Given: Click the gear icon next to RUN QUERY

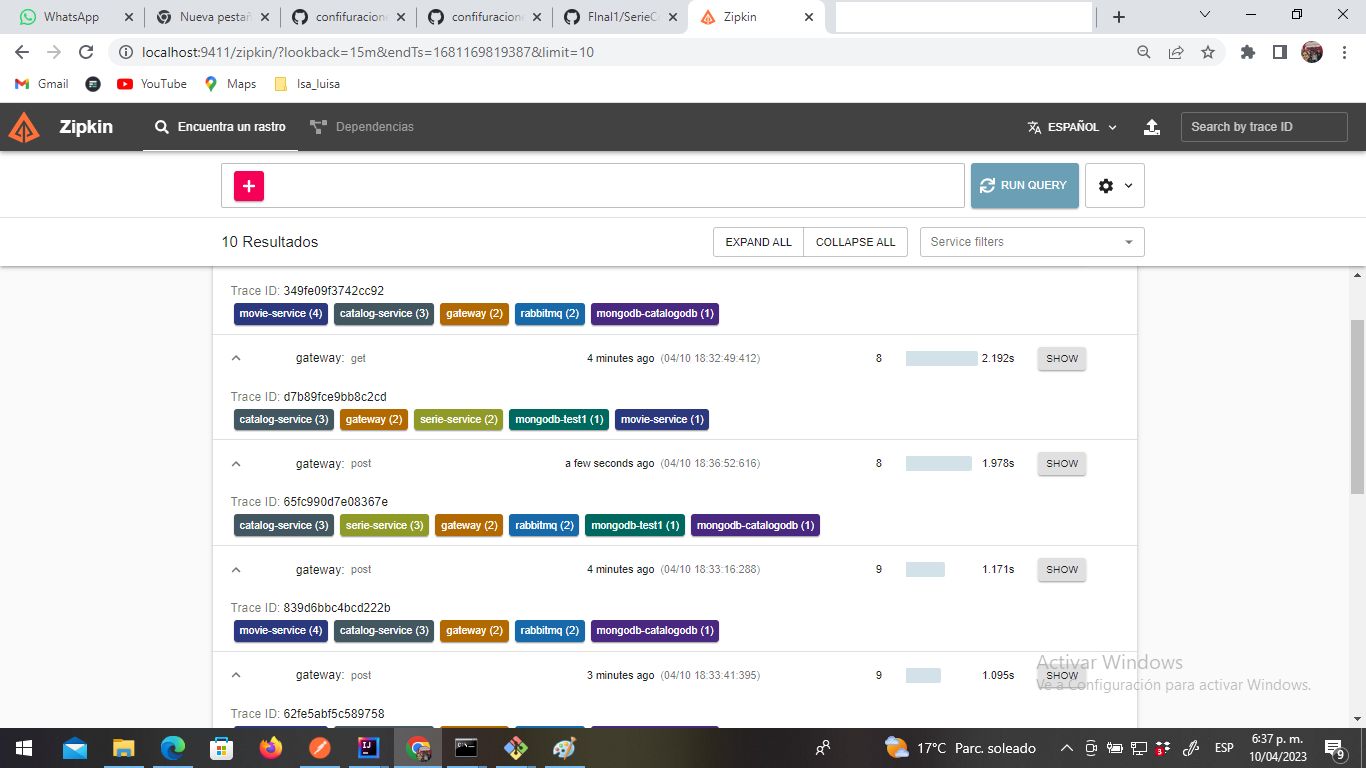Looking at the screenshot, I should coord(1107,185).
